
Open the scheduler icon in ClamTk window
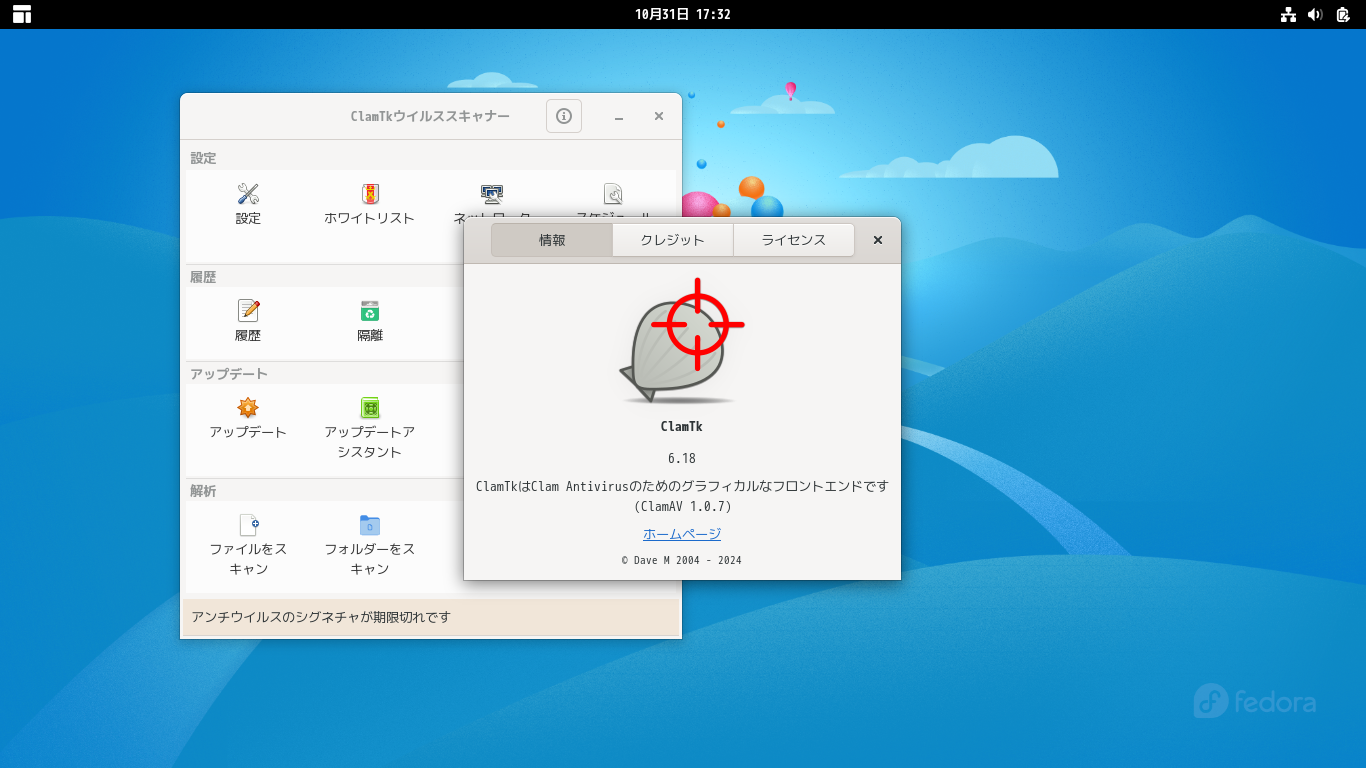pyautogui.click(x=613, y=194)
